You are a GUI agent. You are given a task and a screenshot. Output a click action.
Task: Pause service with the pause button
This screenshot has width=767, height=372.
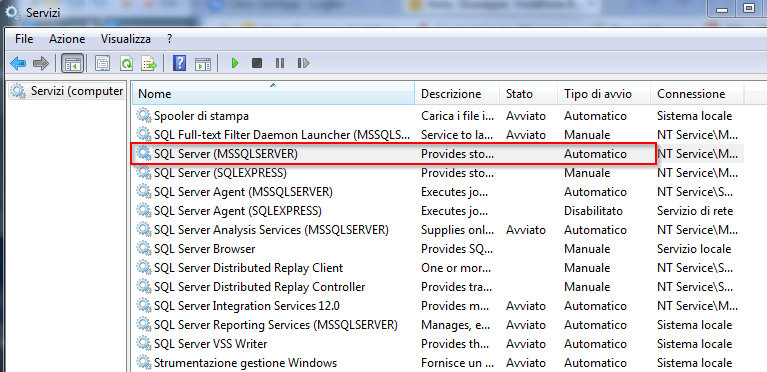pyautogui.click(x=280, y=63)
